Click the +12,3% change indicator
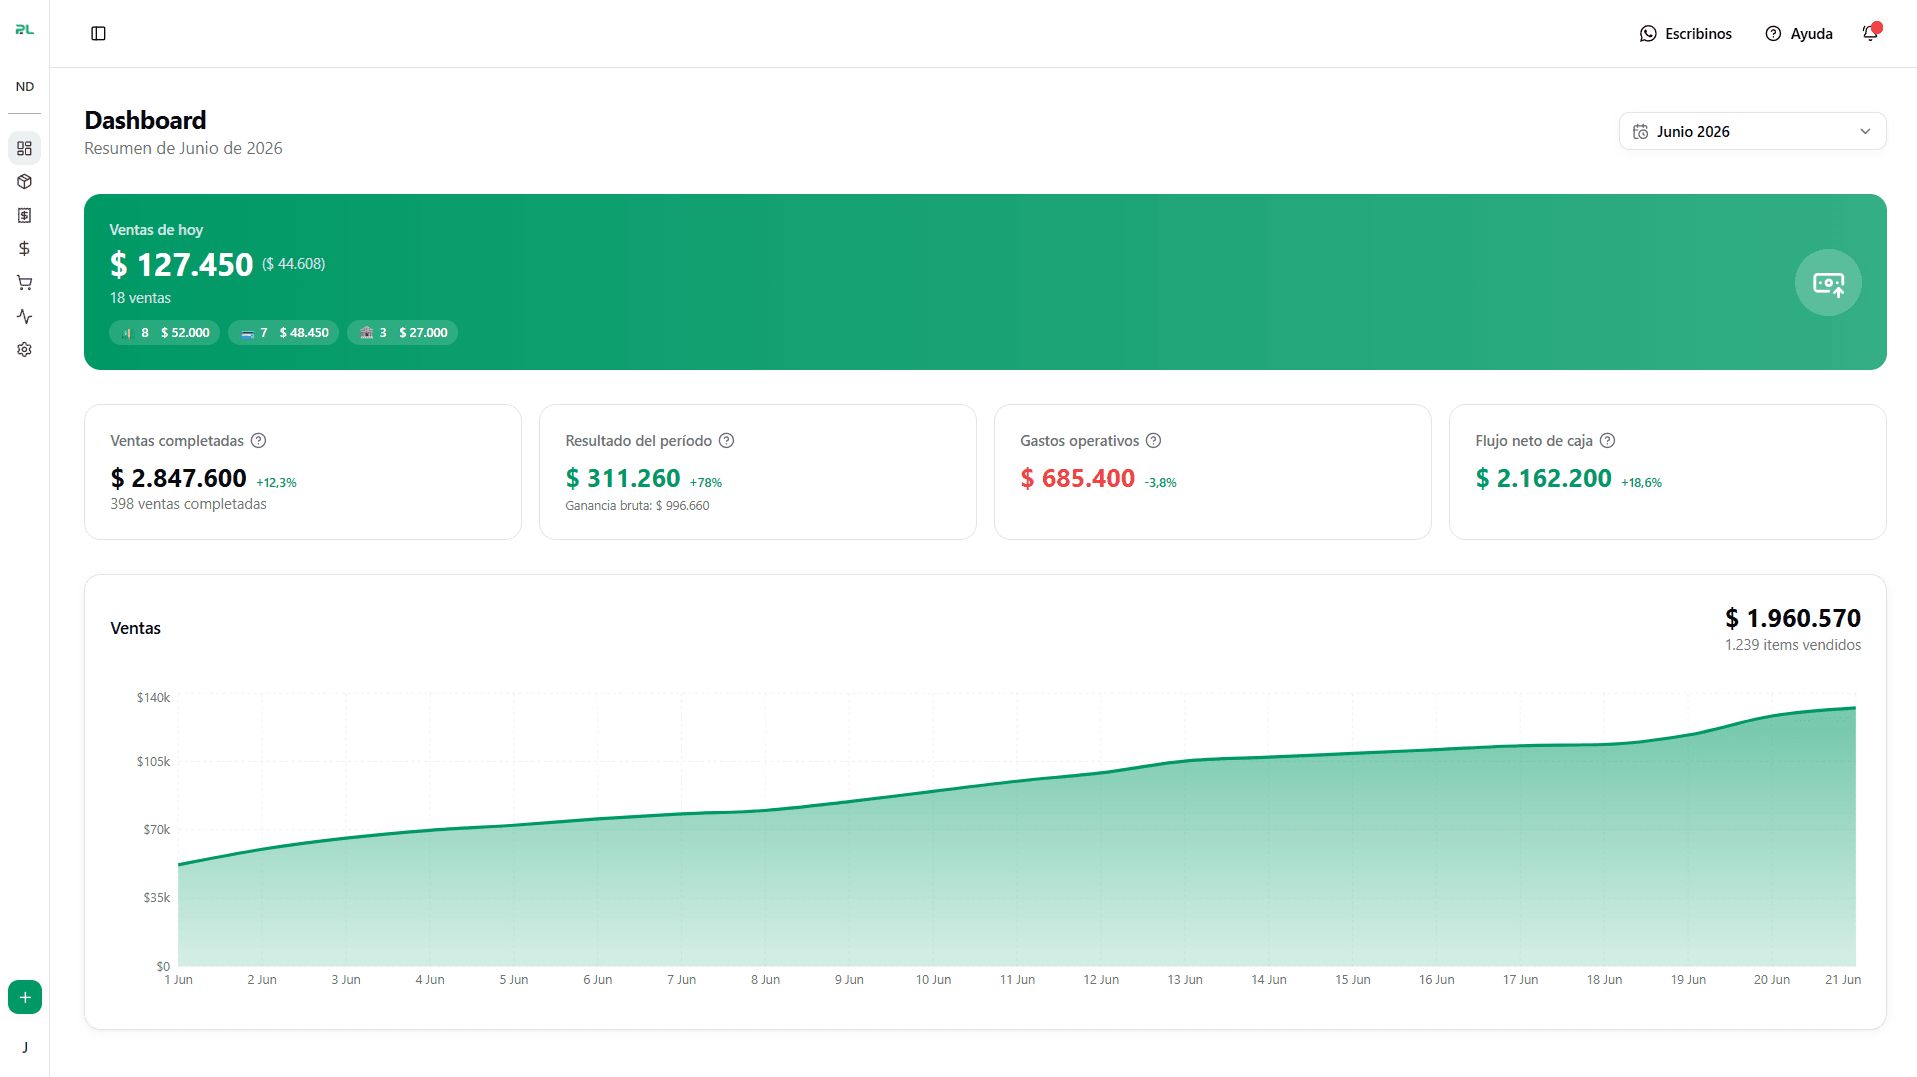Screen dimensions: 1917x1077 pos(276,483)
